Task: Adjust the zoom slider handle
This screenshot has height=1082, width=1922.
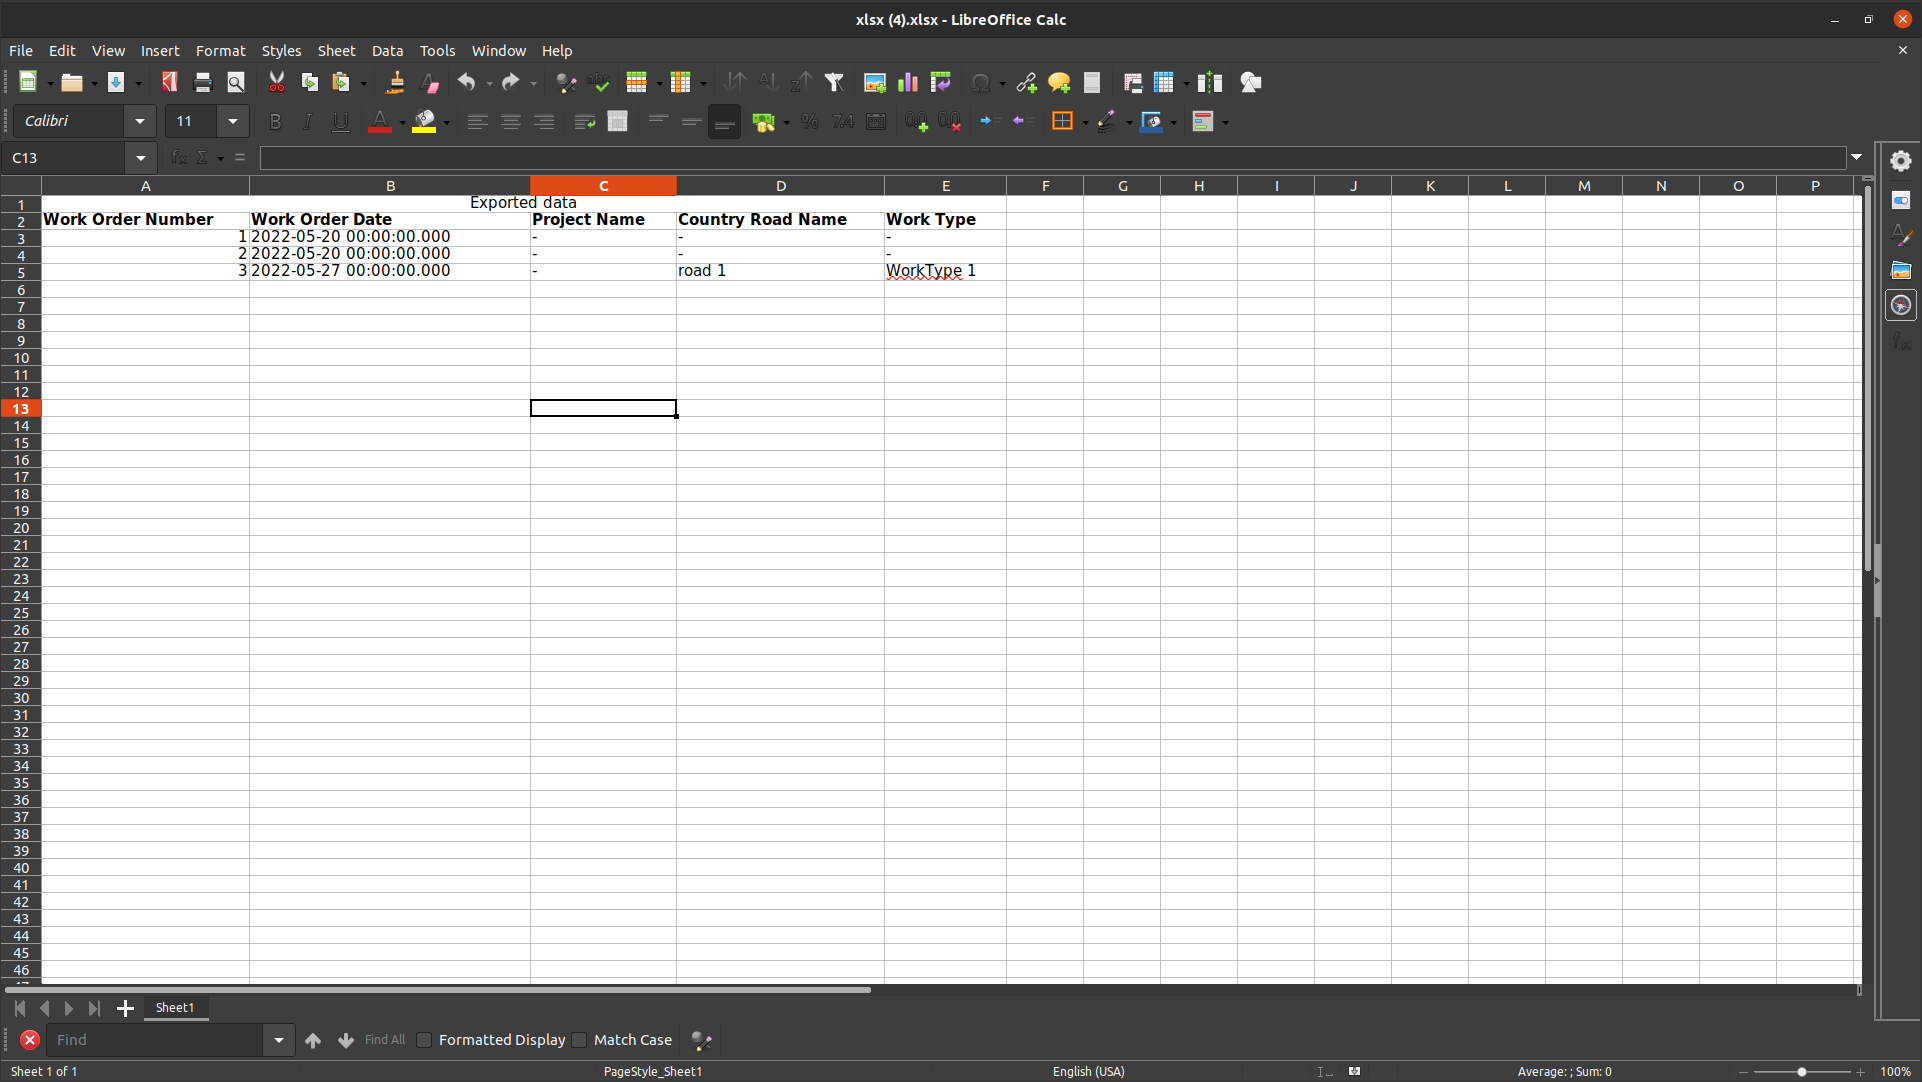Action: click(x=1802, y=1072)
